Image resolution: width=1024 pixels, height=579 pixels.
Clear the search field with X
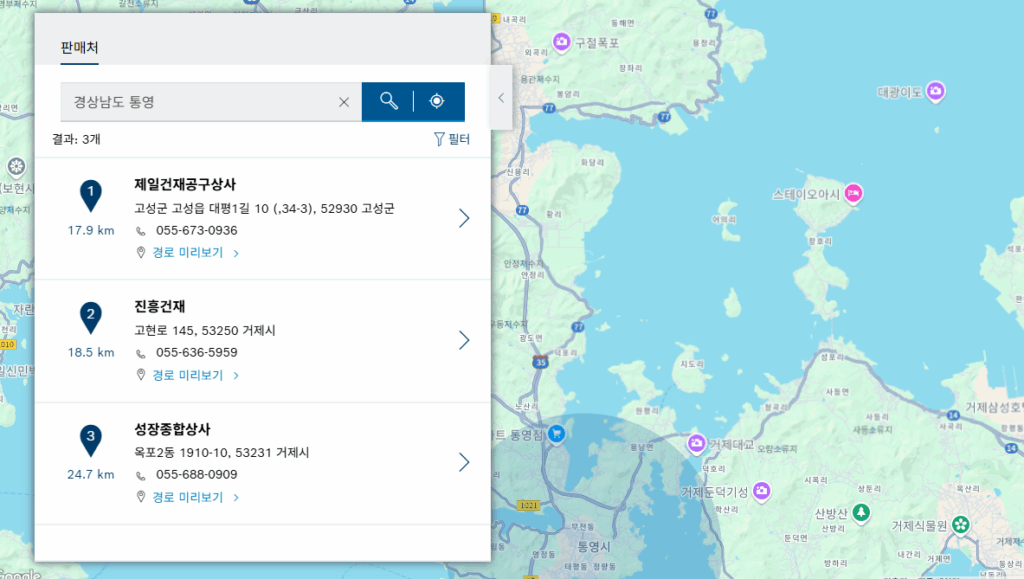[344, 102]
